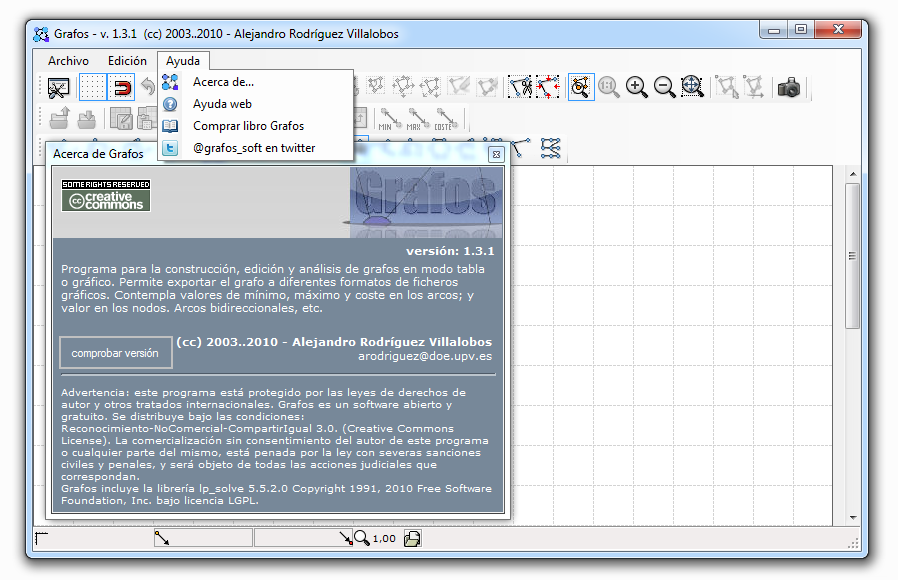Toggle the red magnet snap tool
The height and width of the screenshot is (580, 898).
click(x=123, y=85)
